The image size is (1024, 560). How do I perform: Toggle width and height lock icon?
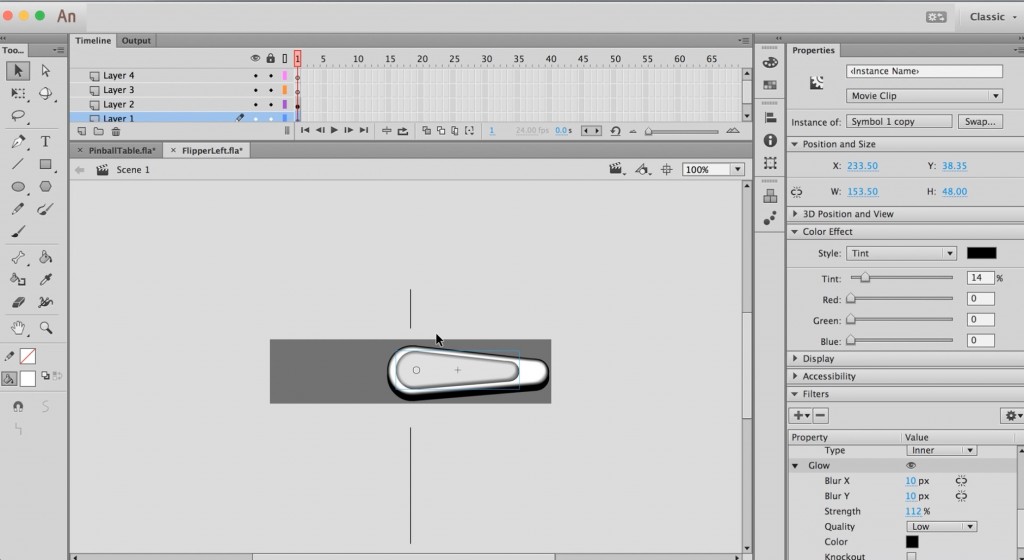tap(796, 192)
